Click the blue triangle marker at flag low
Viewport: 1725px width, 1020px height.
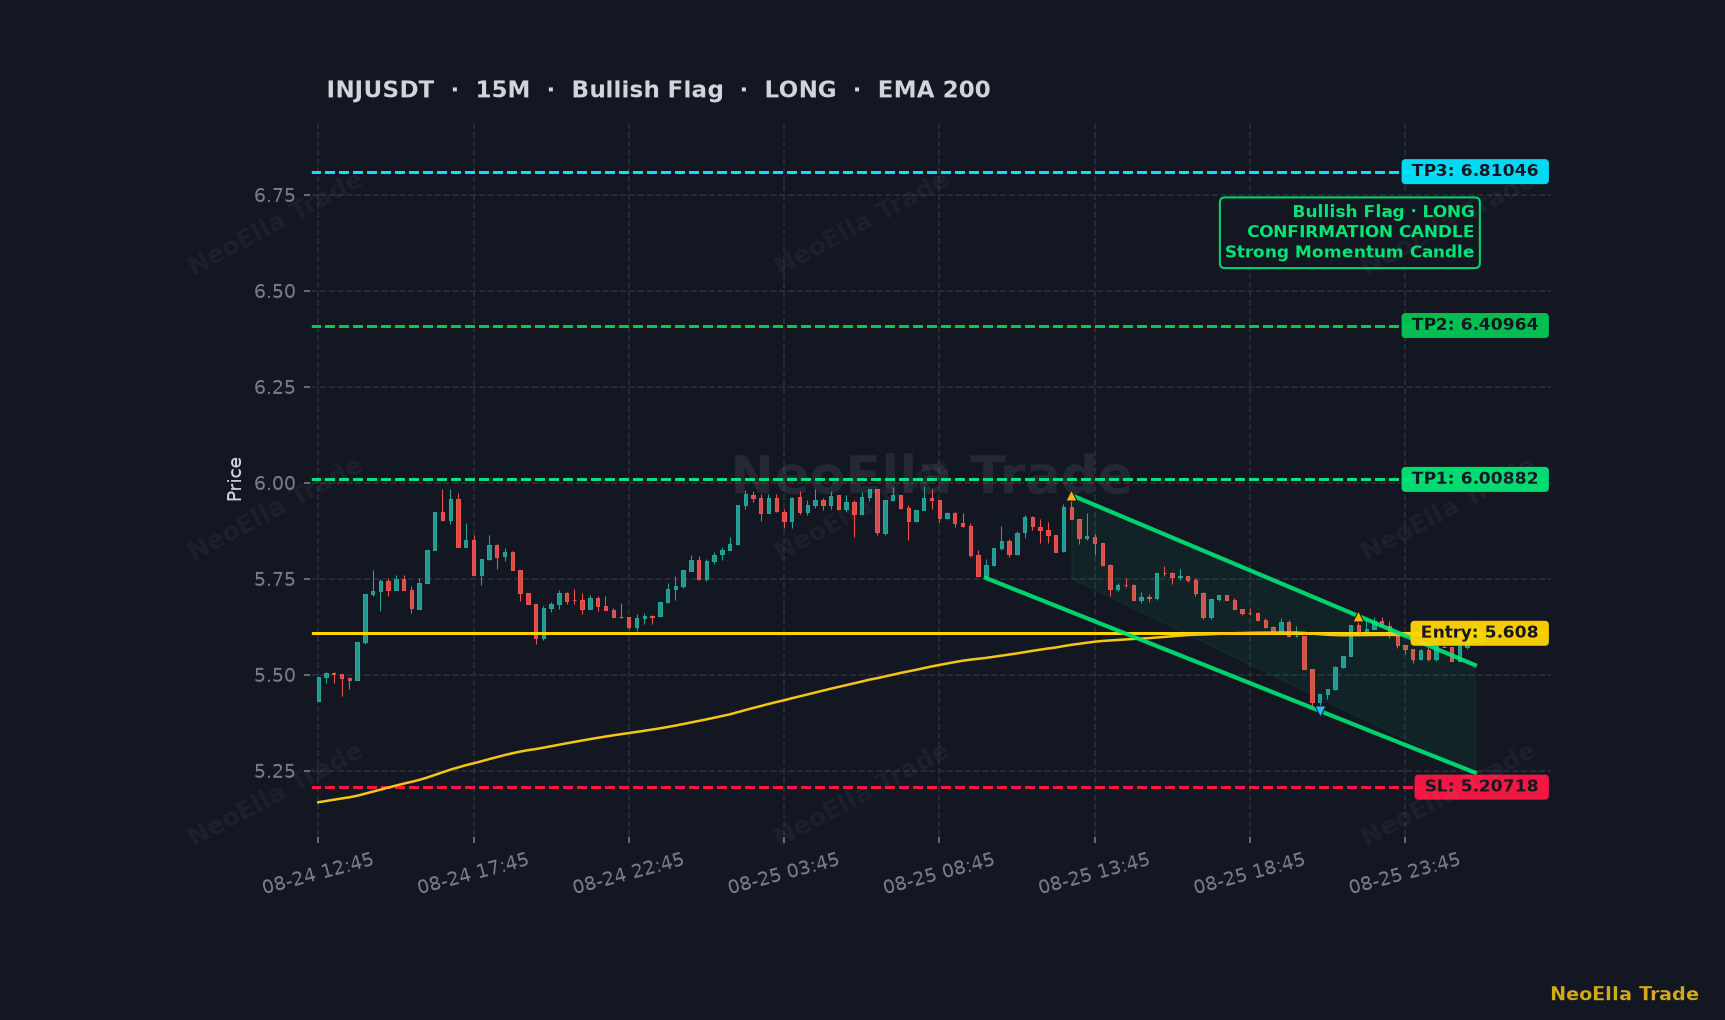click(x=1320, y=711)
